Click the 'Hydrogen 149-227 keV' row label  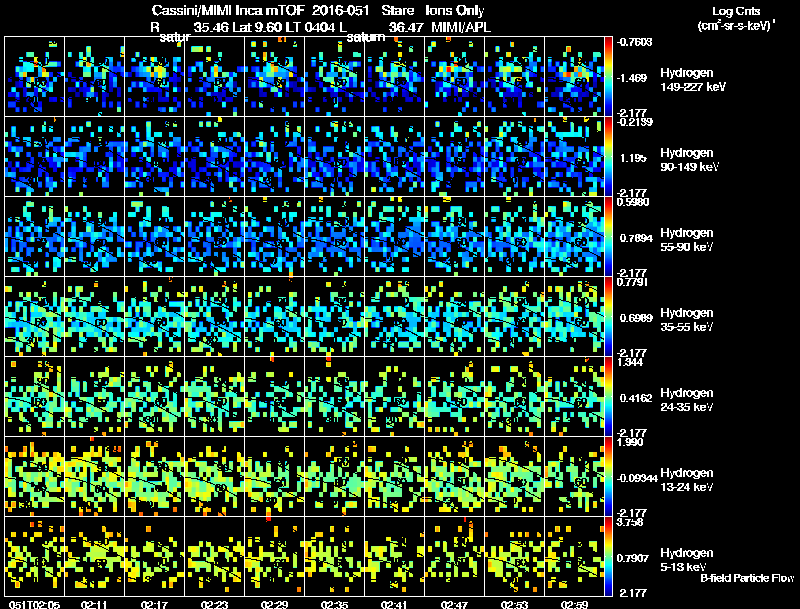point(693,80)
